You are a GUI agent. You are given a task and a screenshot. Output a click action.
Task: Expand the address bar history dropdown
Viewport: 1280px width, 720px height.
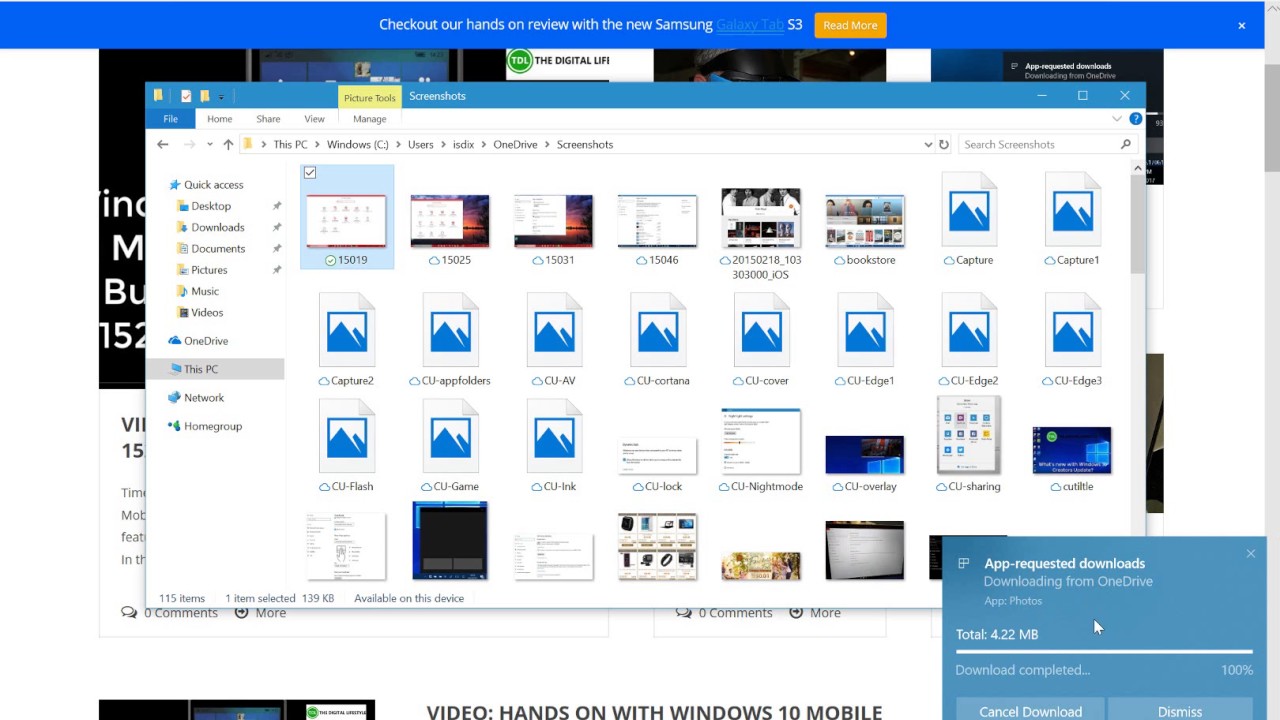pos(928,145)
